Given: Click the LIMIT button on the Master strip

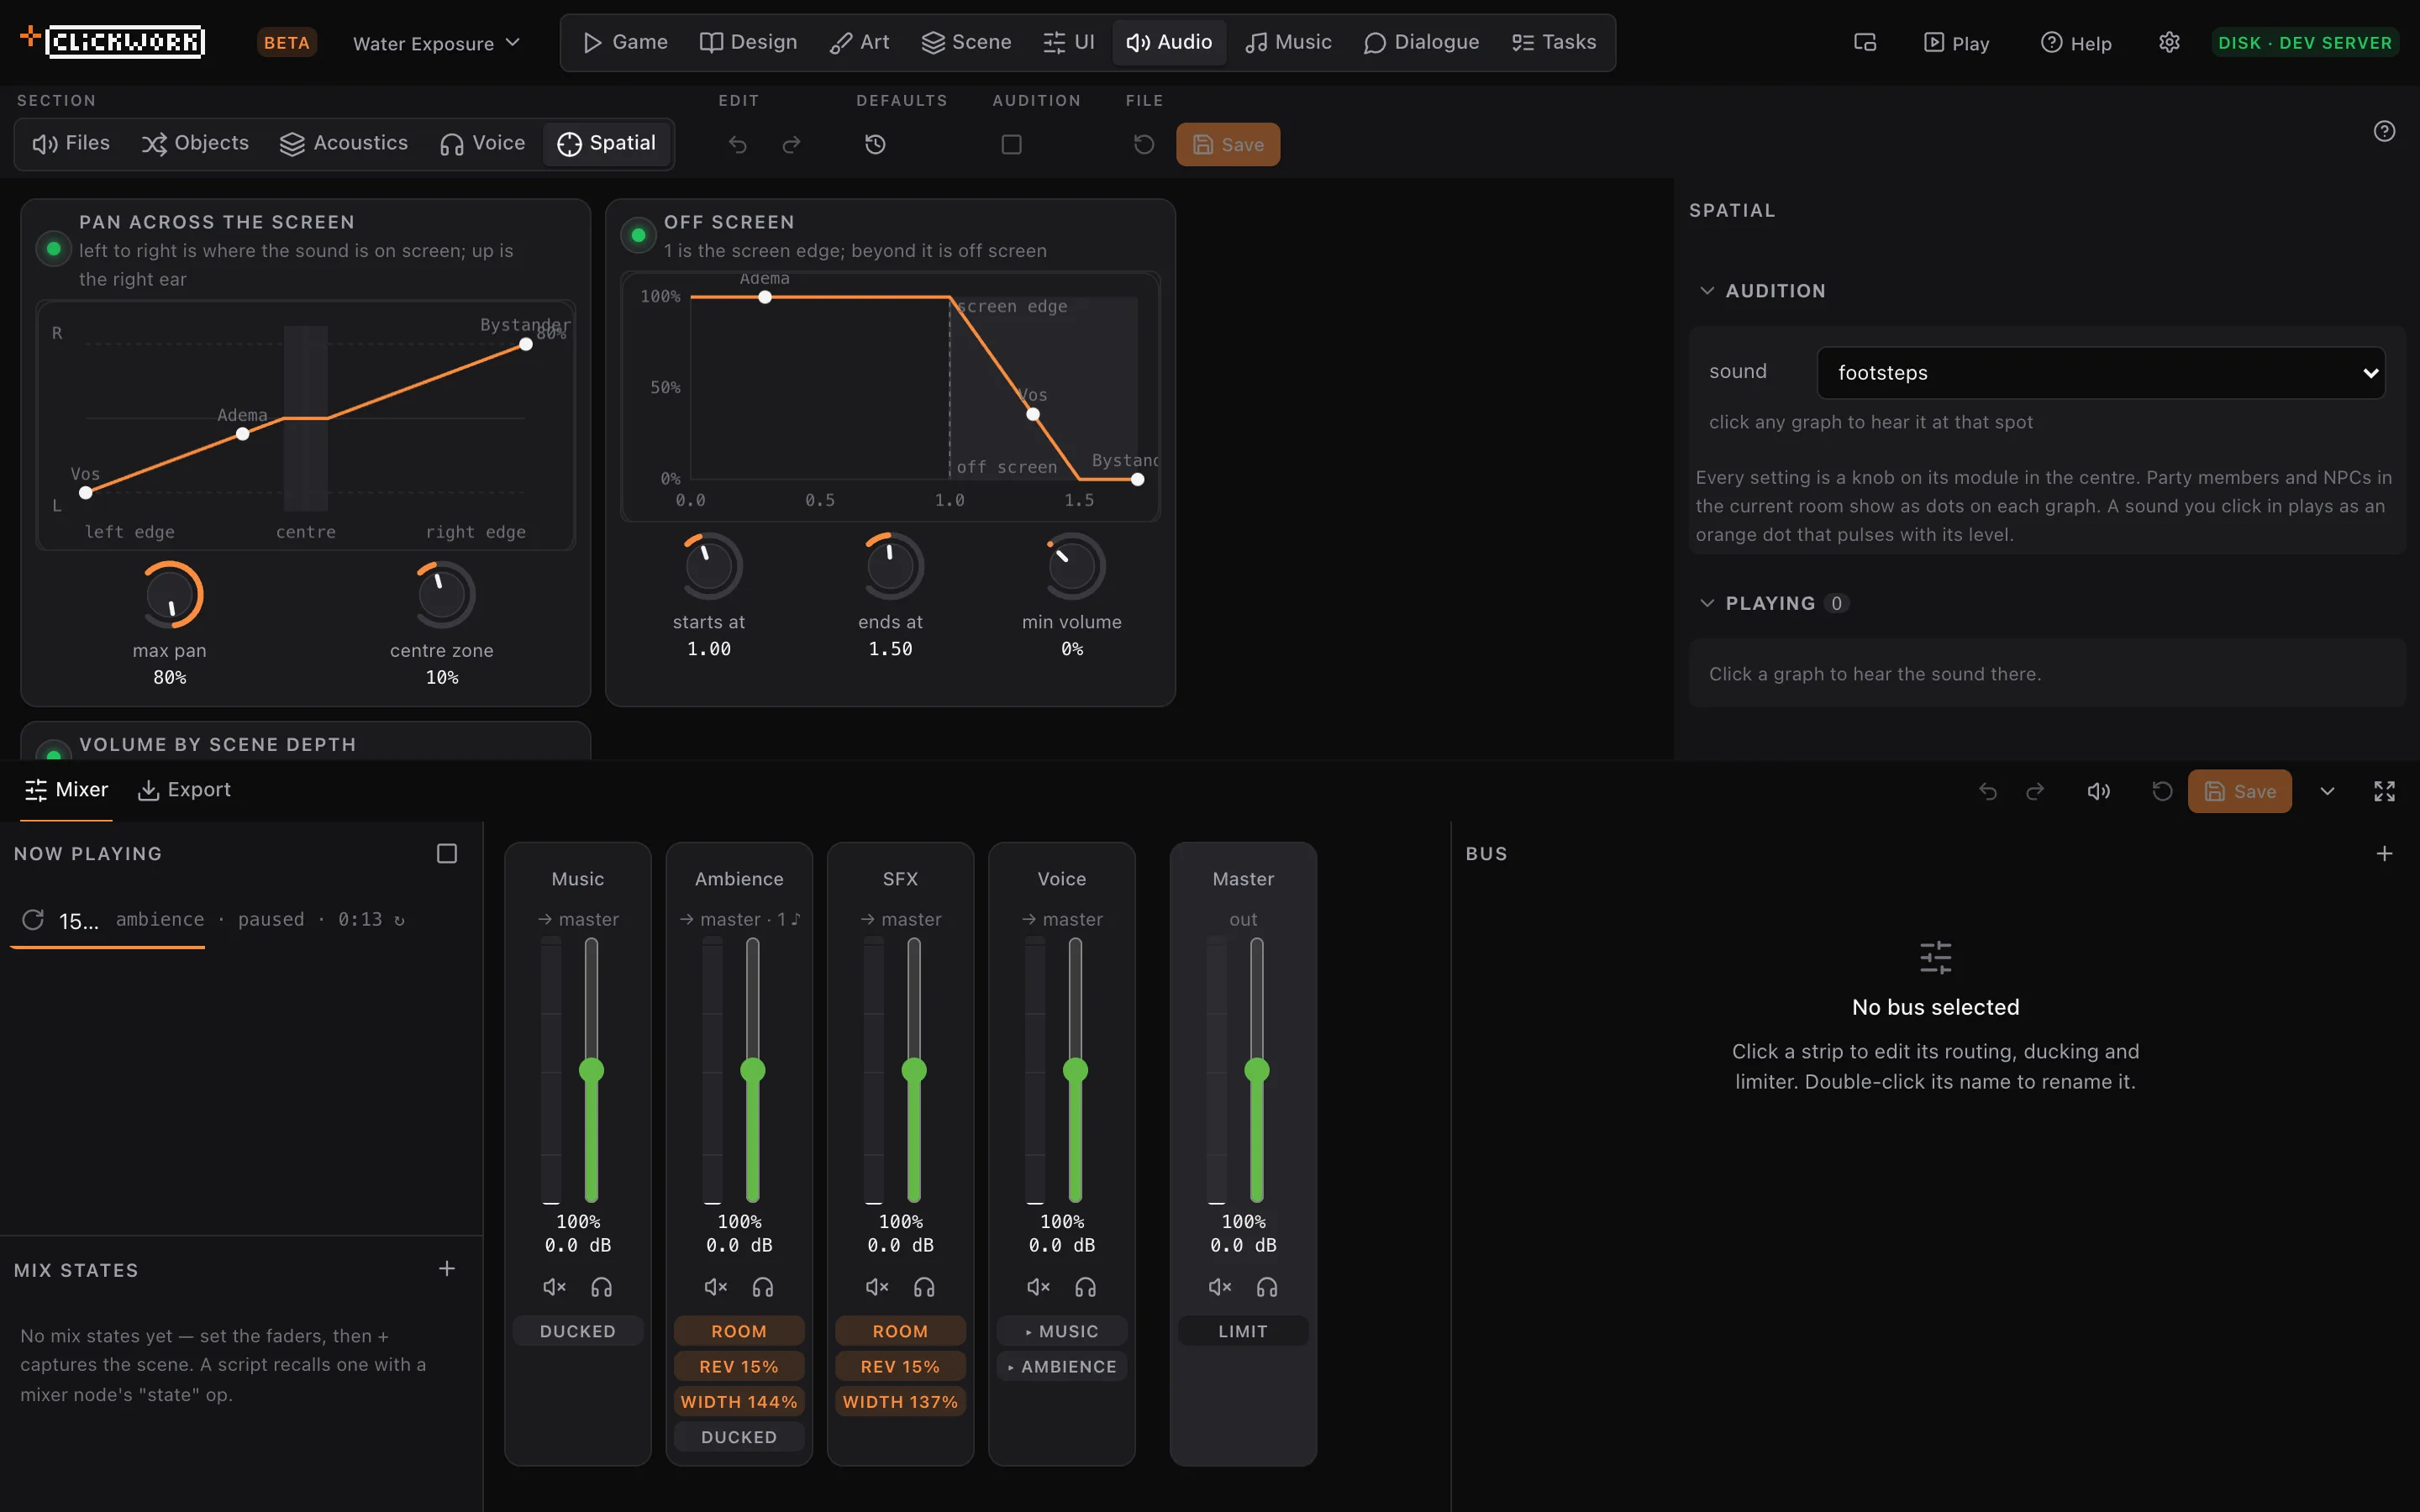Looking at the screenshot, I should (1243, 1331).
